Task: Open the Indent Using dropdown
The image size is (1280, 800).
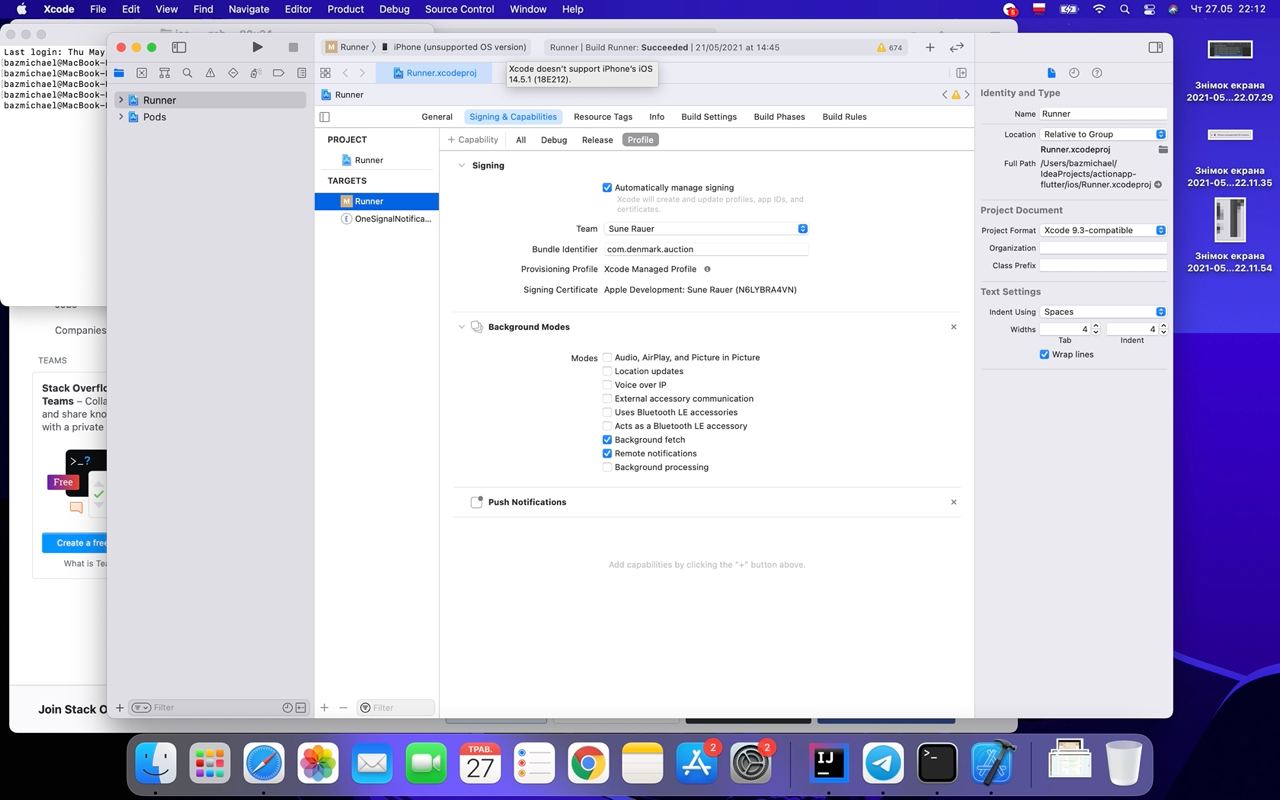Action: 1103,312
